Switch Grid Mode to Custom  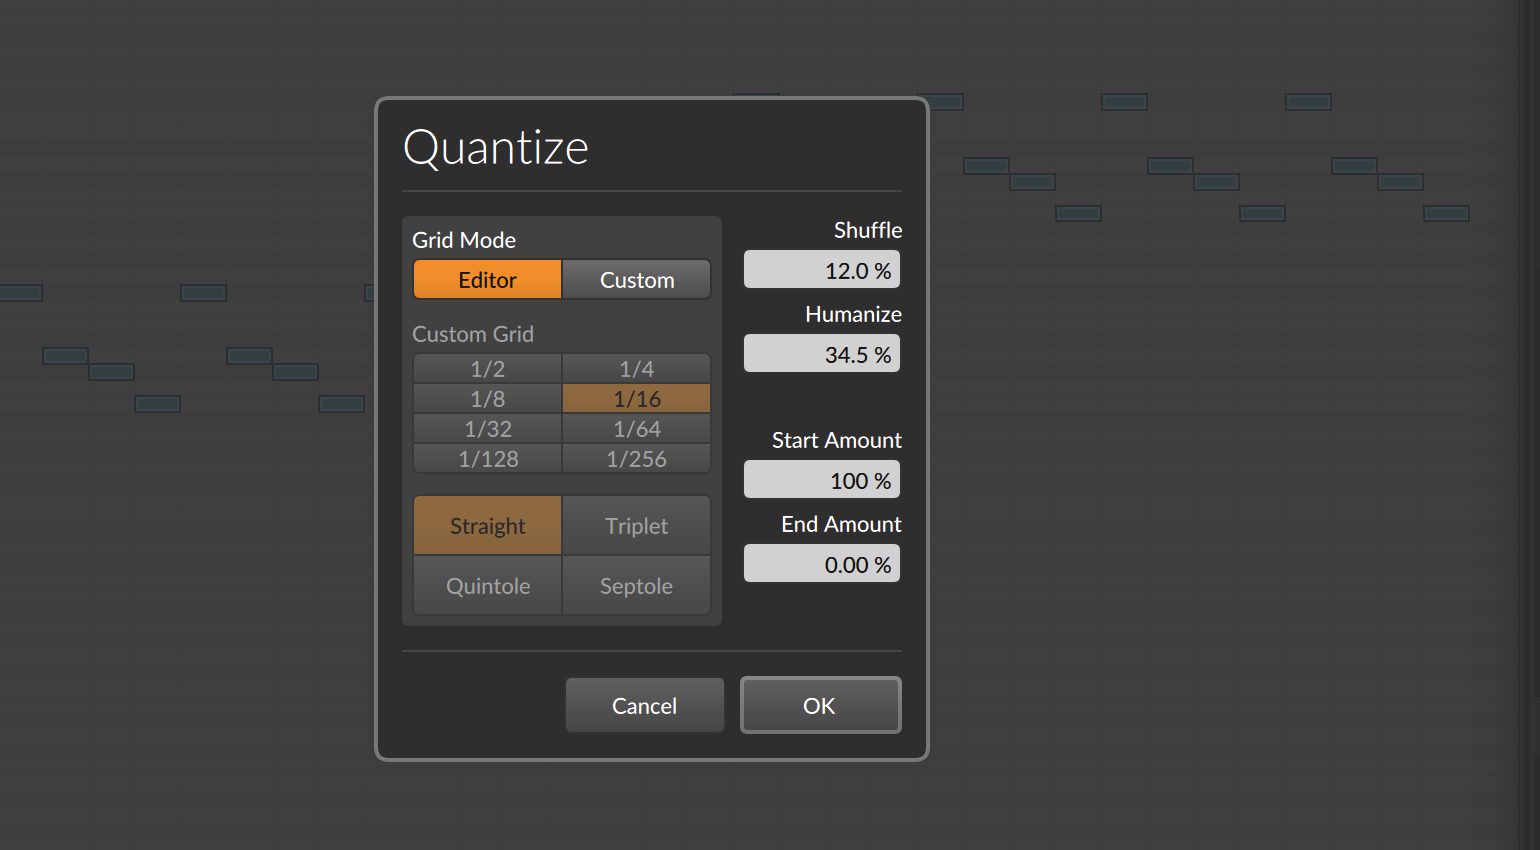(636, 279)
